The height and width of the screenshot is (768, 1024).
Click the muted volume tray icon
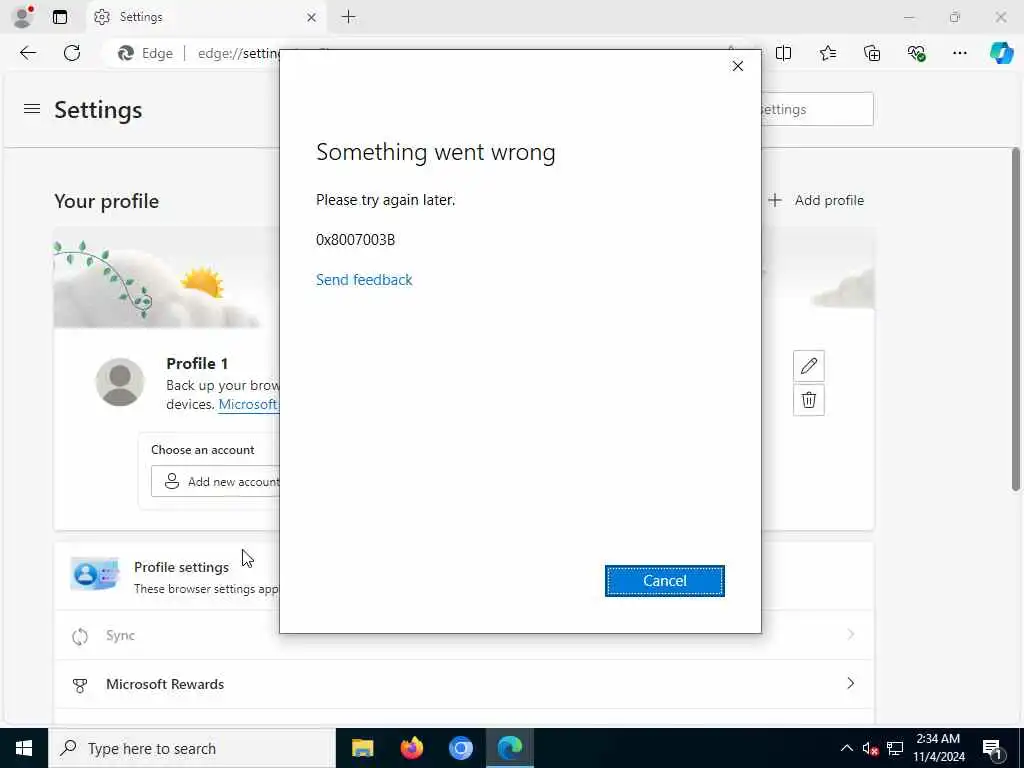pyautogui.click(x=870, y=748)
